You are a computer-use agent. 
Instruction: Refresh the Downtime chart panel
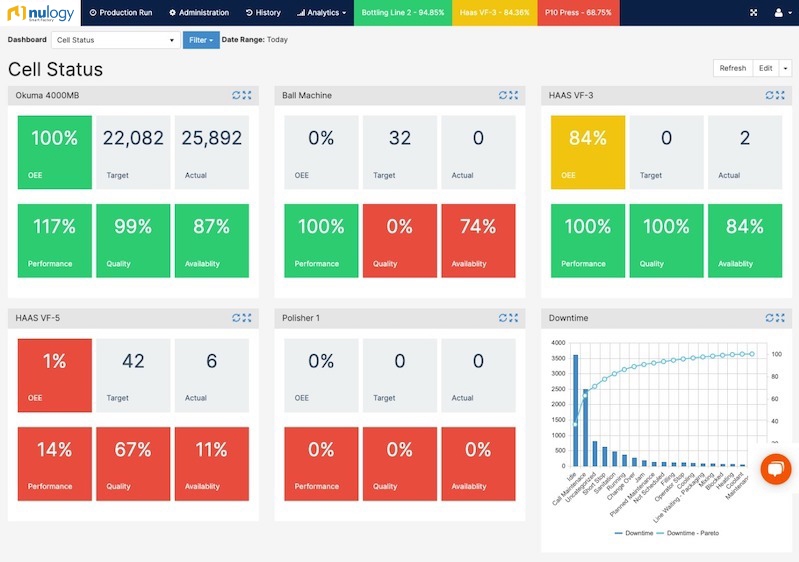click(x=769, y=318)
